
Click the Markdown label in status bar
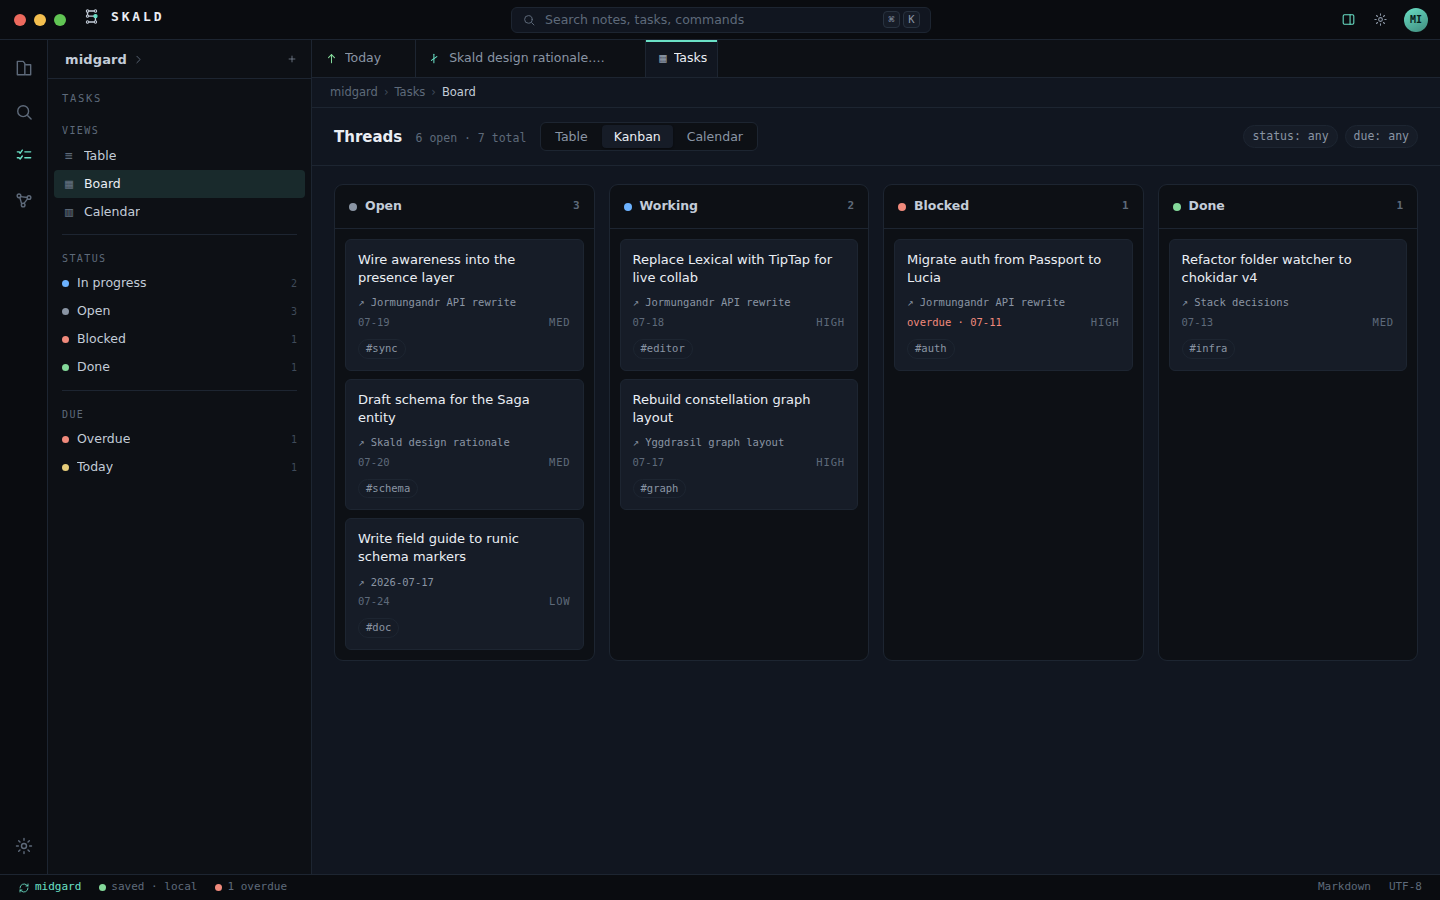click(x=1344, y=887)
